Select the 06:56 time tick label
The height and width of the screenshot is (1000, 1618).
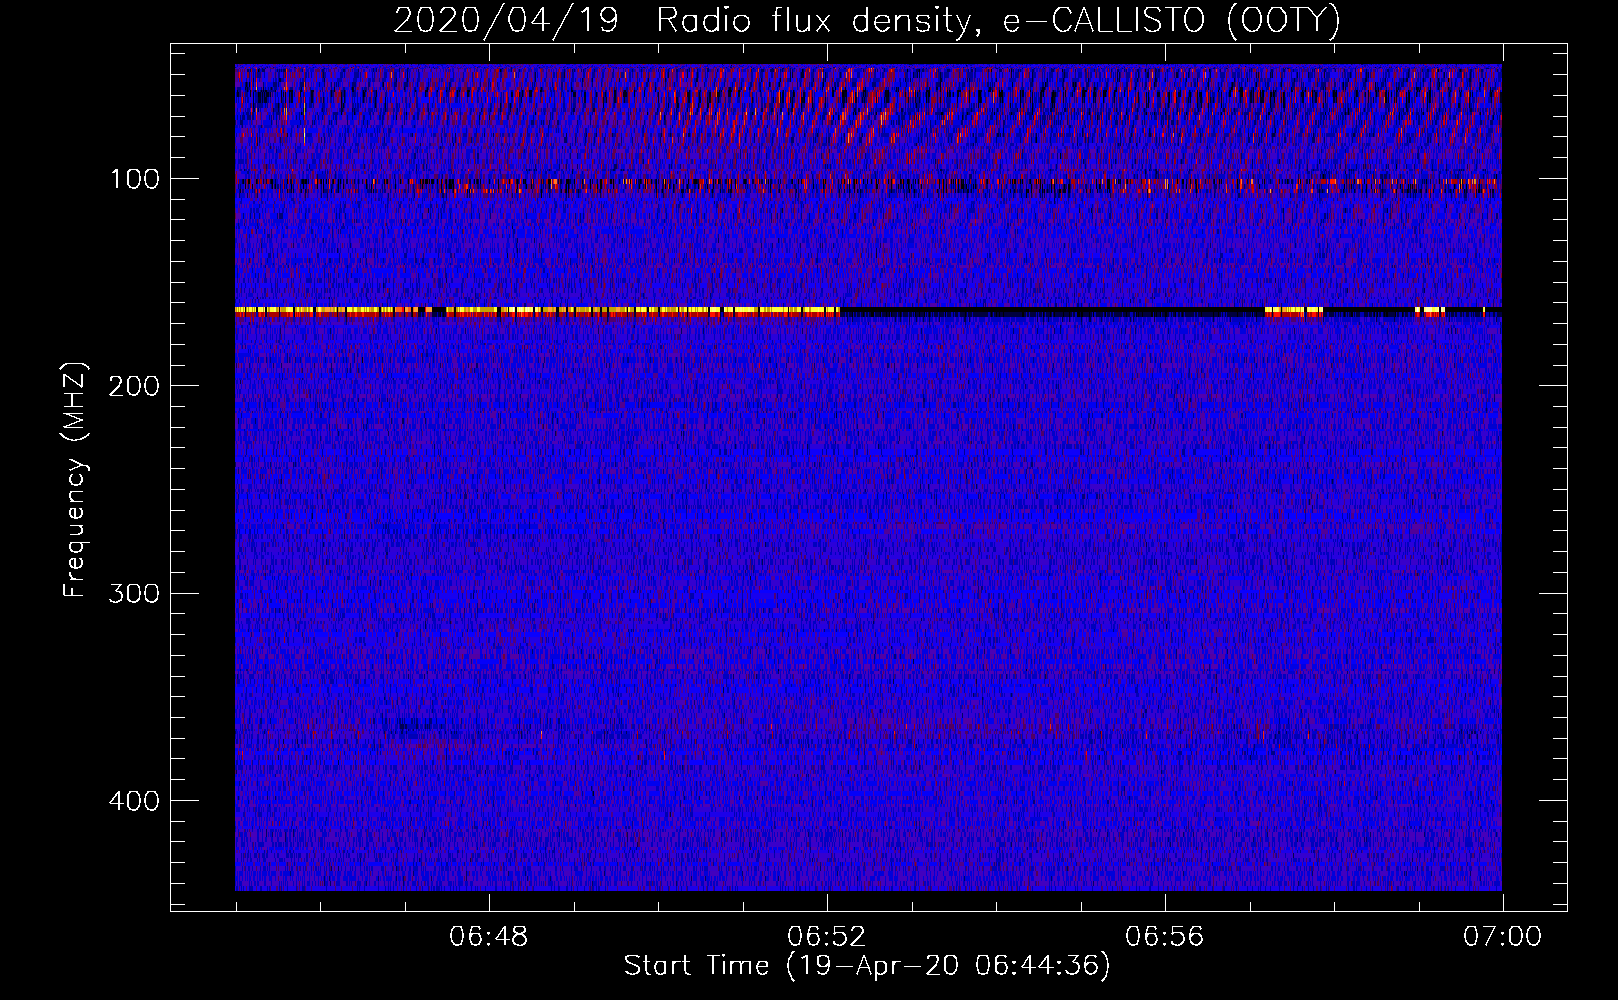(1164, 937)
